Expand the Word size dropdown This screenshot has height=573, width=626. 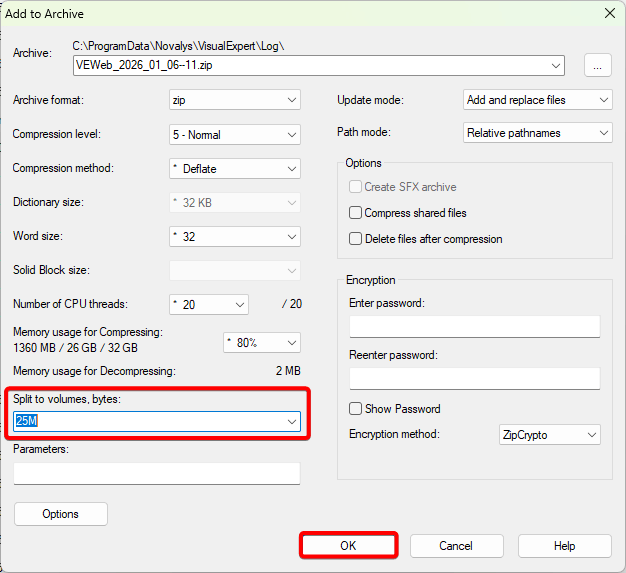click(234, 237)
